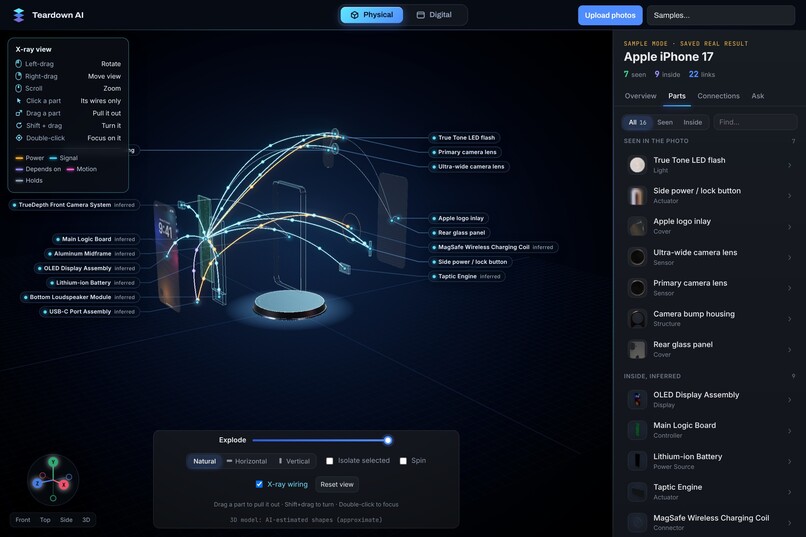
Task: Click the red X axis gizmo handle
Action: pyautogui.click(x=64, y=485)
